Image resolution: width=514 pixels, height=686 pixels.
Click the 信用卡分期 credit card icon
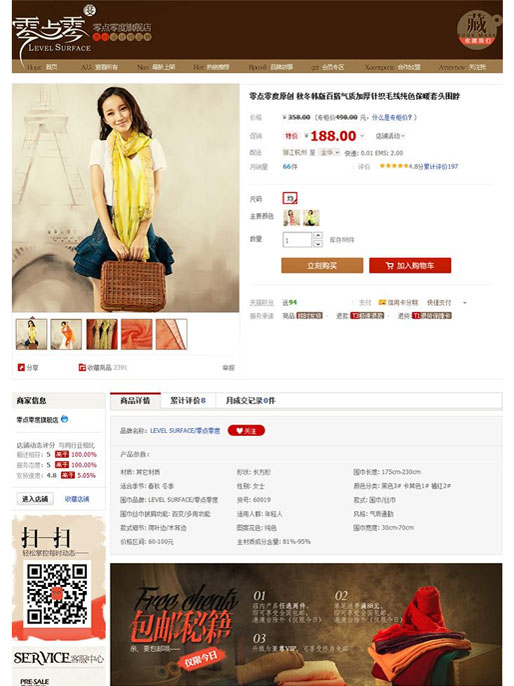[382, 302]
